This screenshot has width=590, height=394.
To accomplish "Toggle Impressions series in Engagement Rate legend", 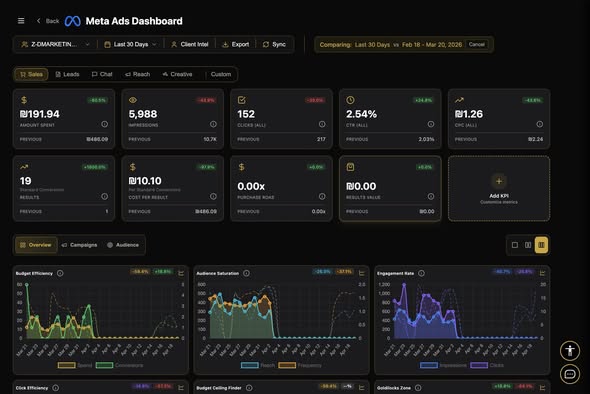I will (443, 365).
